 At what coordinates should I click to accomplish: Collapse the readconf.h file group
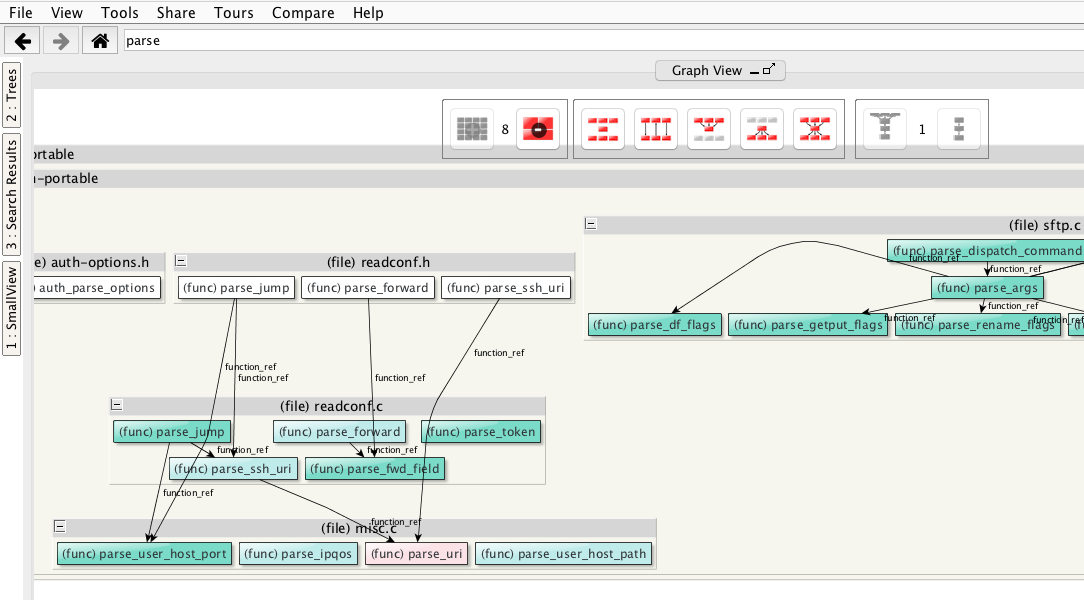181,261
